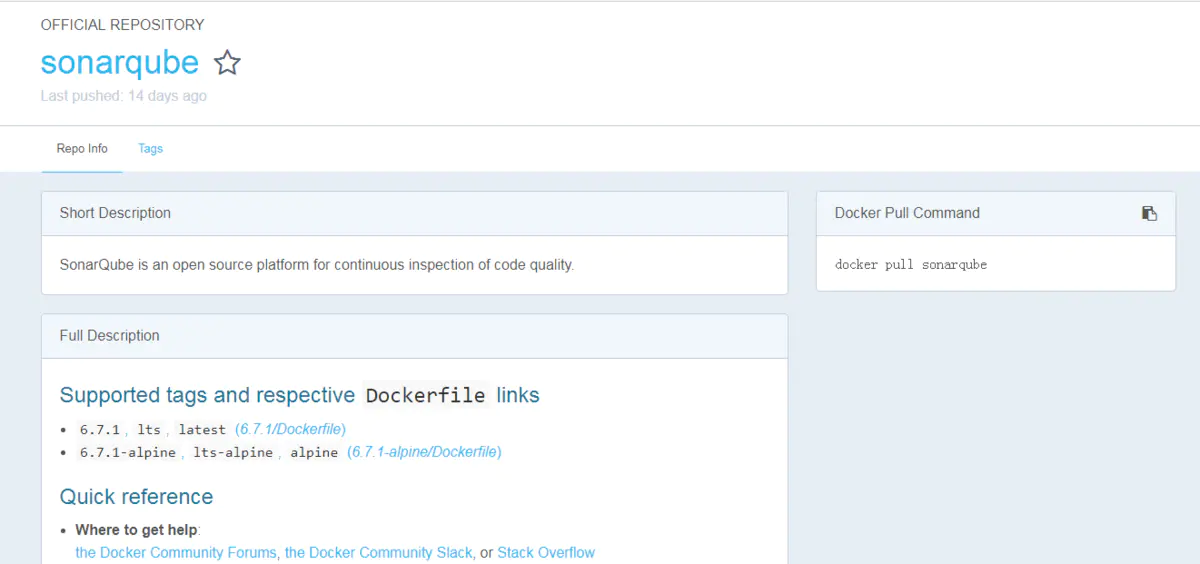This screenshot has width=1200, height=564.
Task: Open the Repo Info tab
Action: pyautogui.click(x=82, y=148)
